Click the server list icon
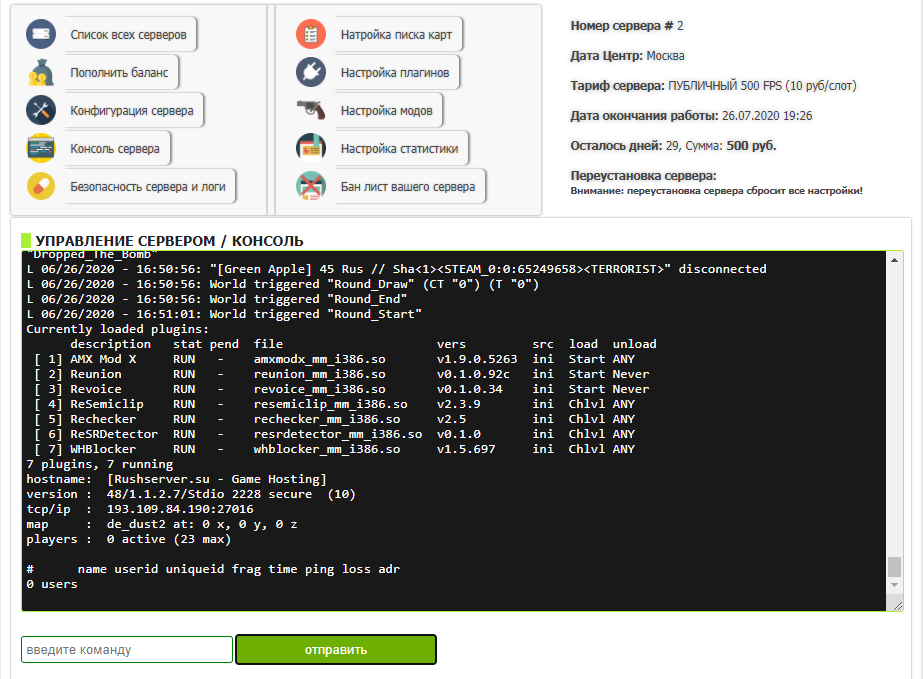Image resolution: width=923 pixels, height=679 pixels. click(x=41, y=34)
